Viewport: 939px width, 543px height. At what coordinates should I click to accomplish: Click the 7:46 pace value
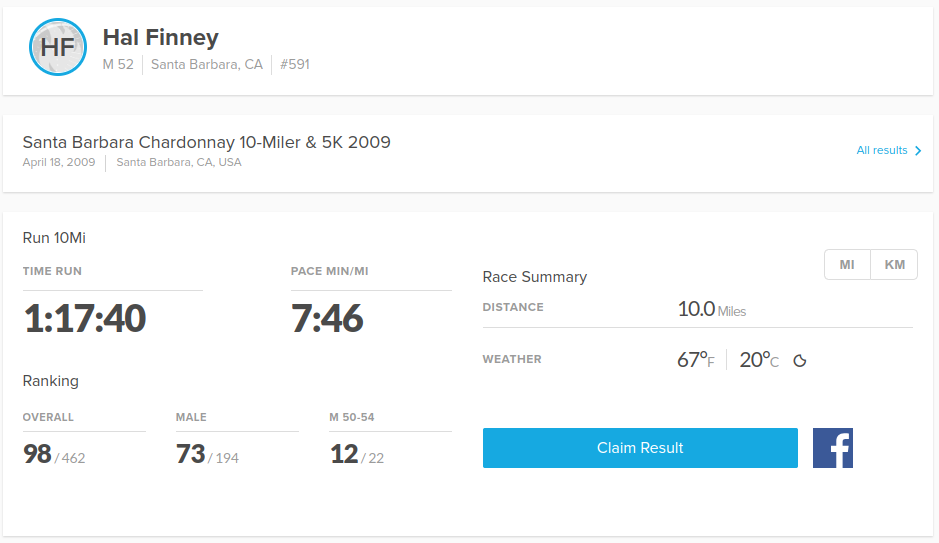(327, 319)
